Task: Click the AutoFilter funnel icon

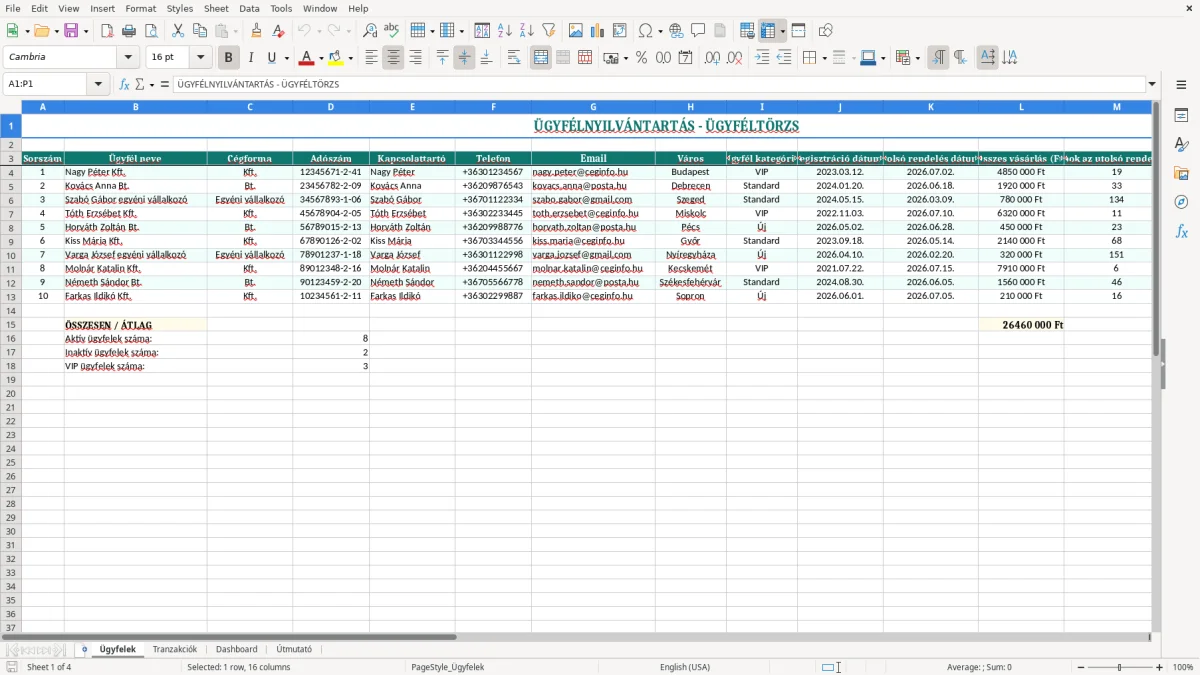Action: 549,31
